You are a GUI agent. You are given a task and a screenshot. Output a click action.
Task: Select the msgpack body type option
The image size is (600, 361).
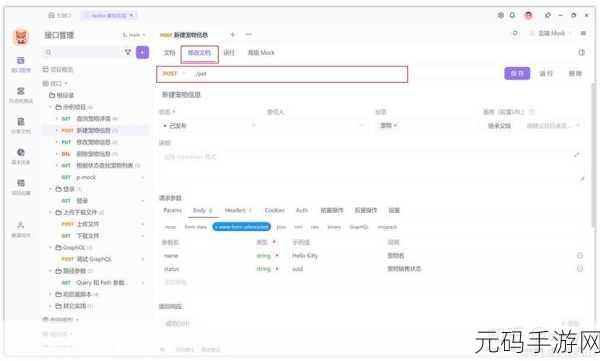pyautogui.click(x=387, y=227)
